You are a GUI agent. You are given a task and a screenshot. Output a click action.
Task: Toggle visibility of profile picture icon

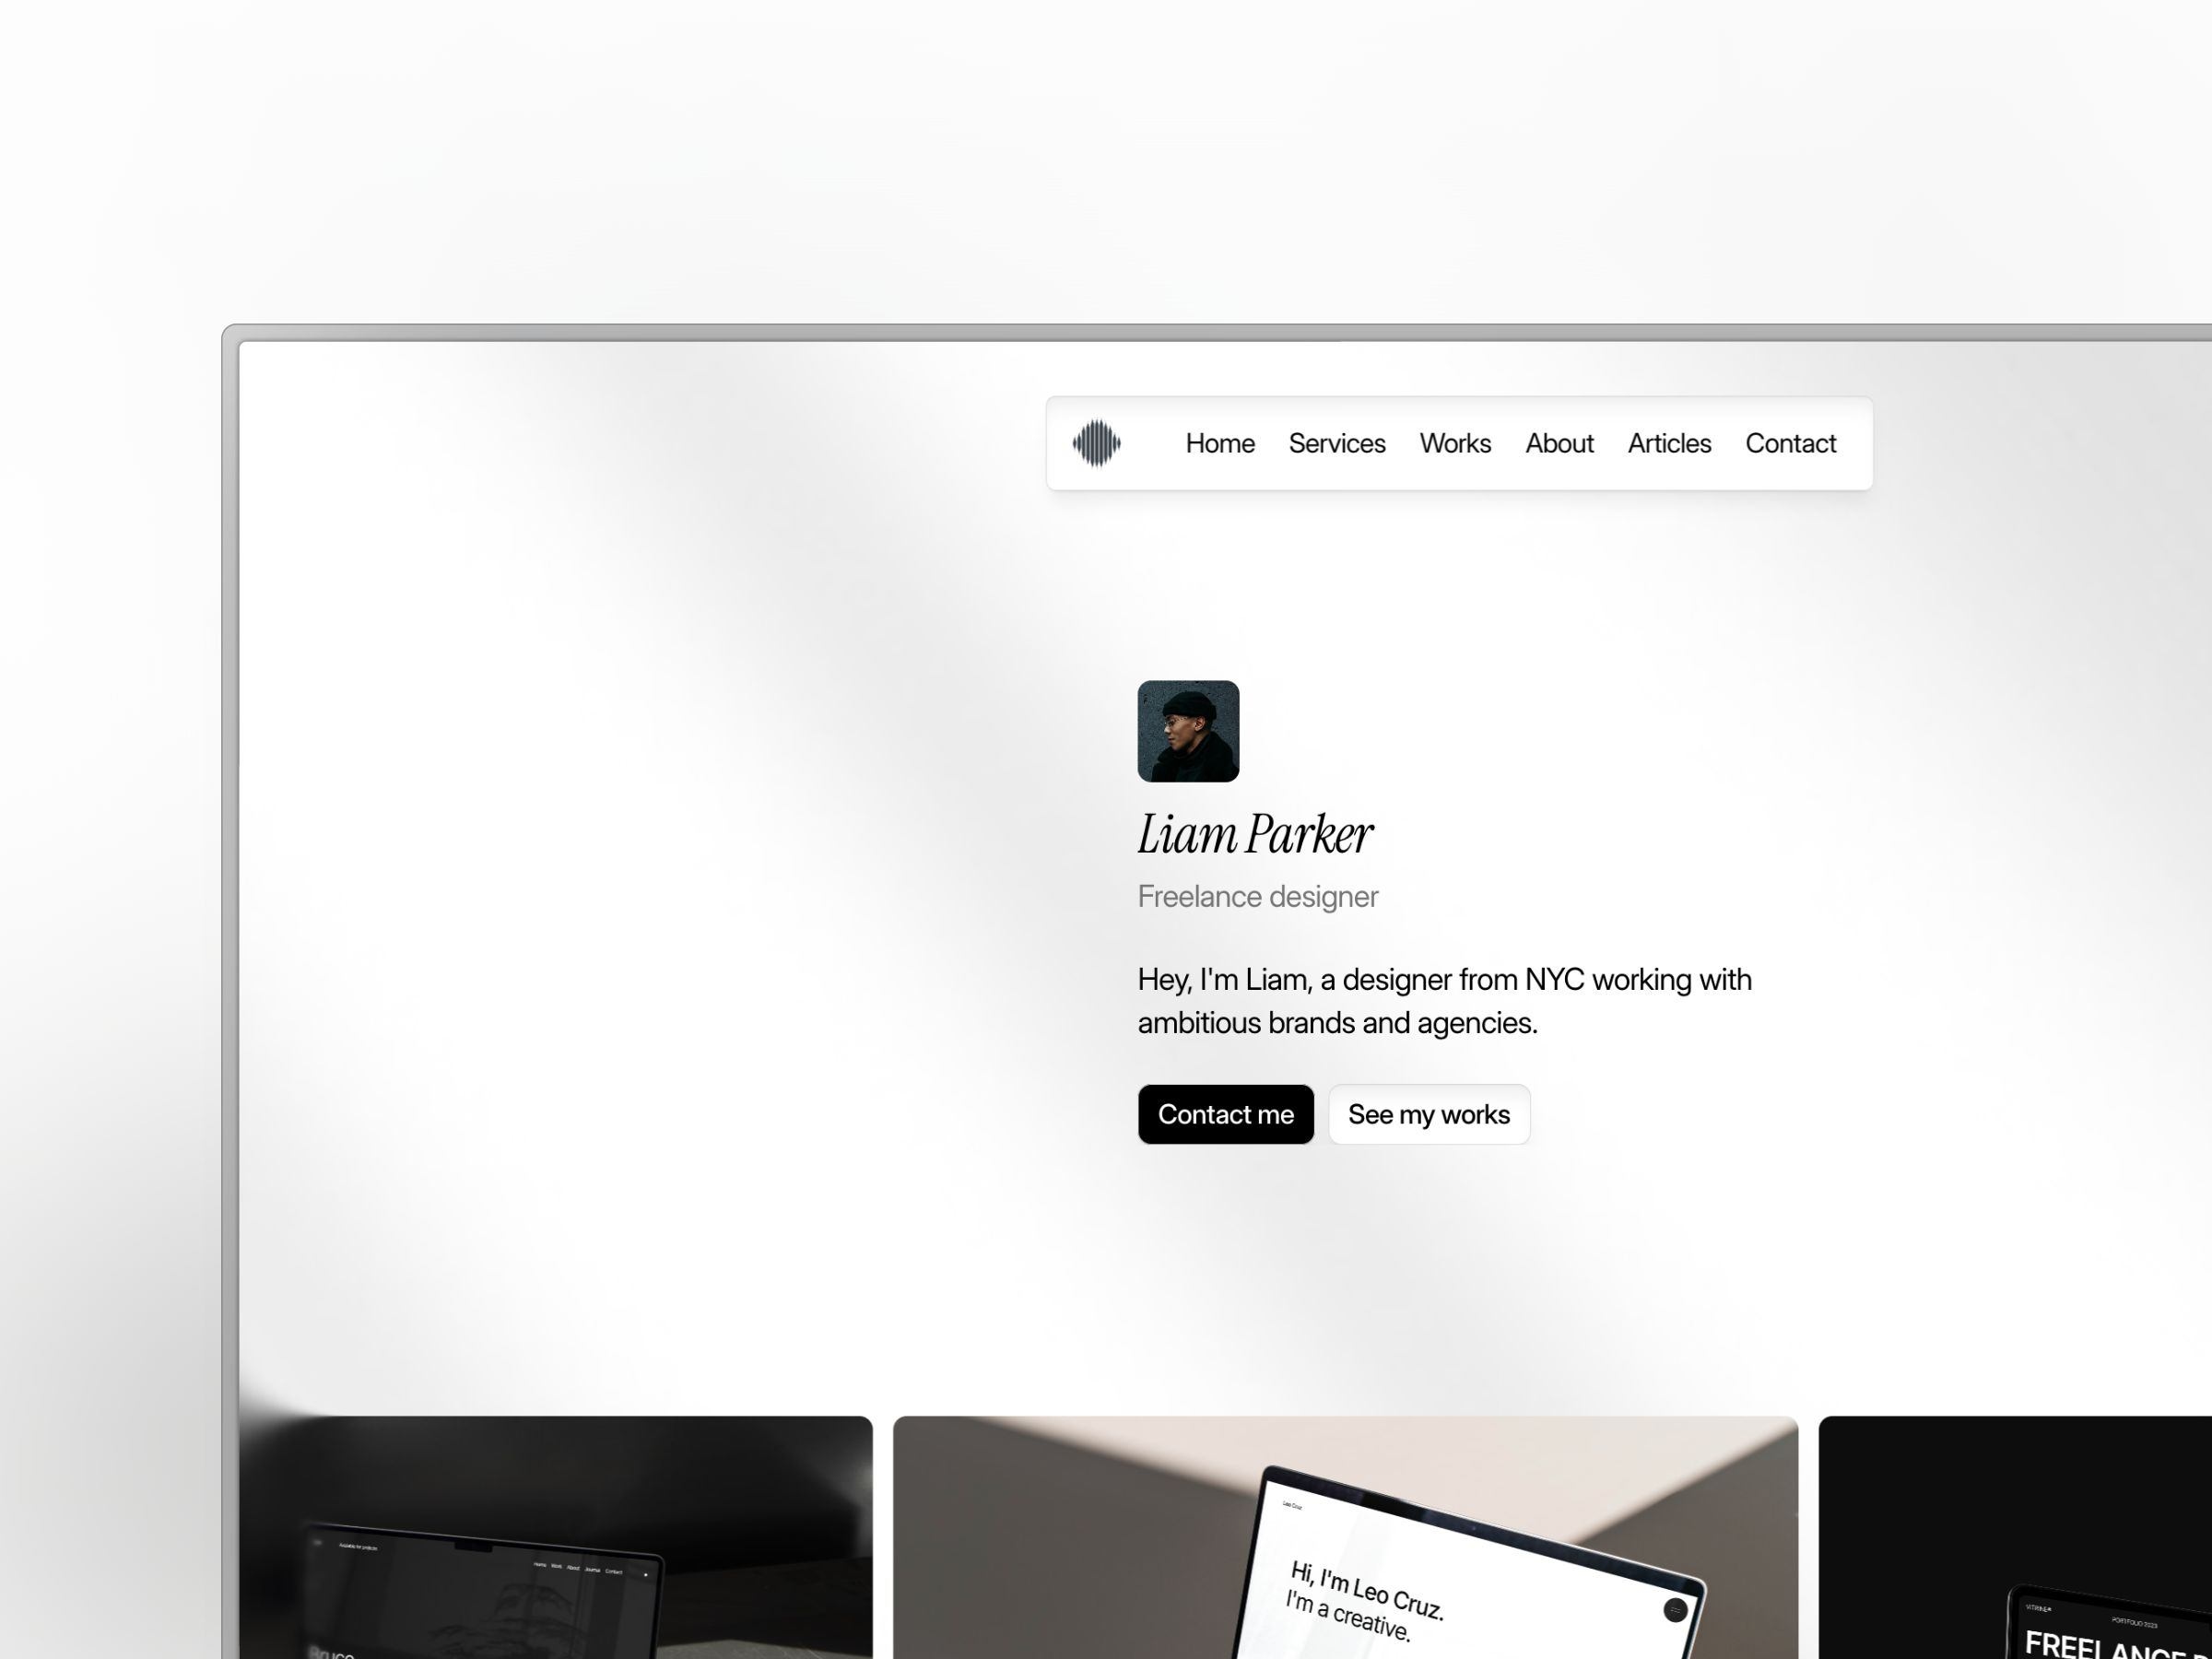pyautogui.click(x=1188, y=730)
